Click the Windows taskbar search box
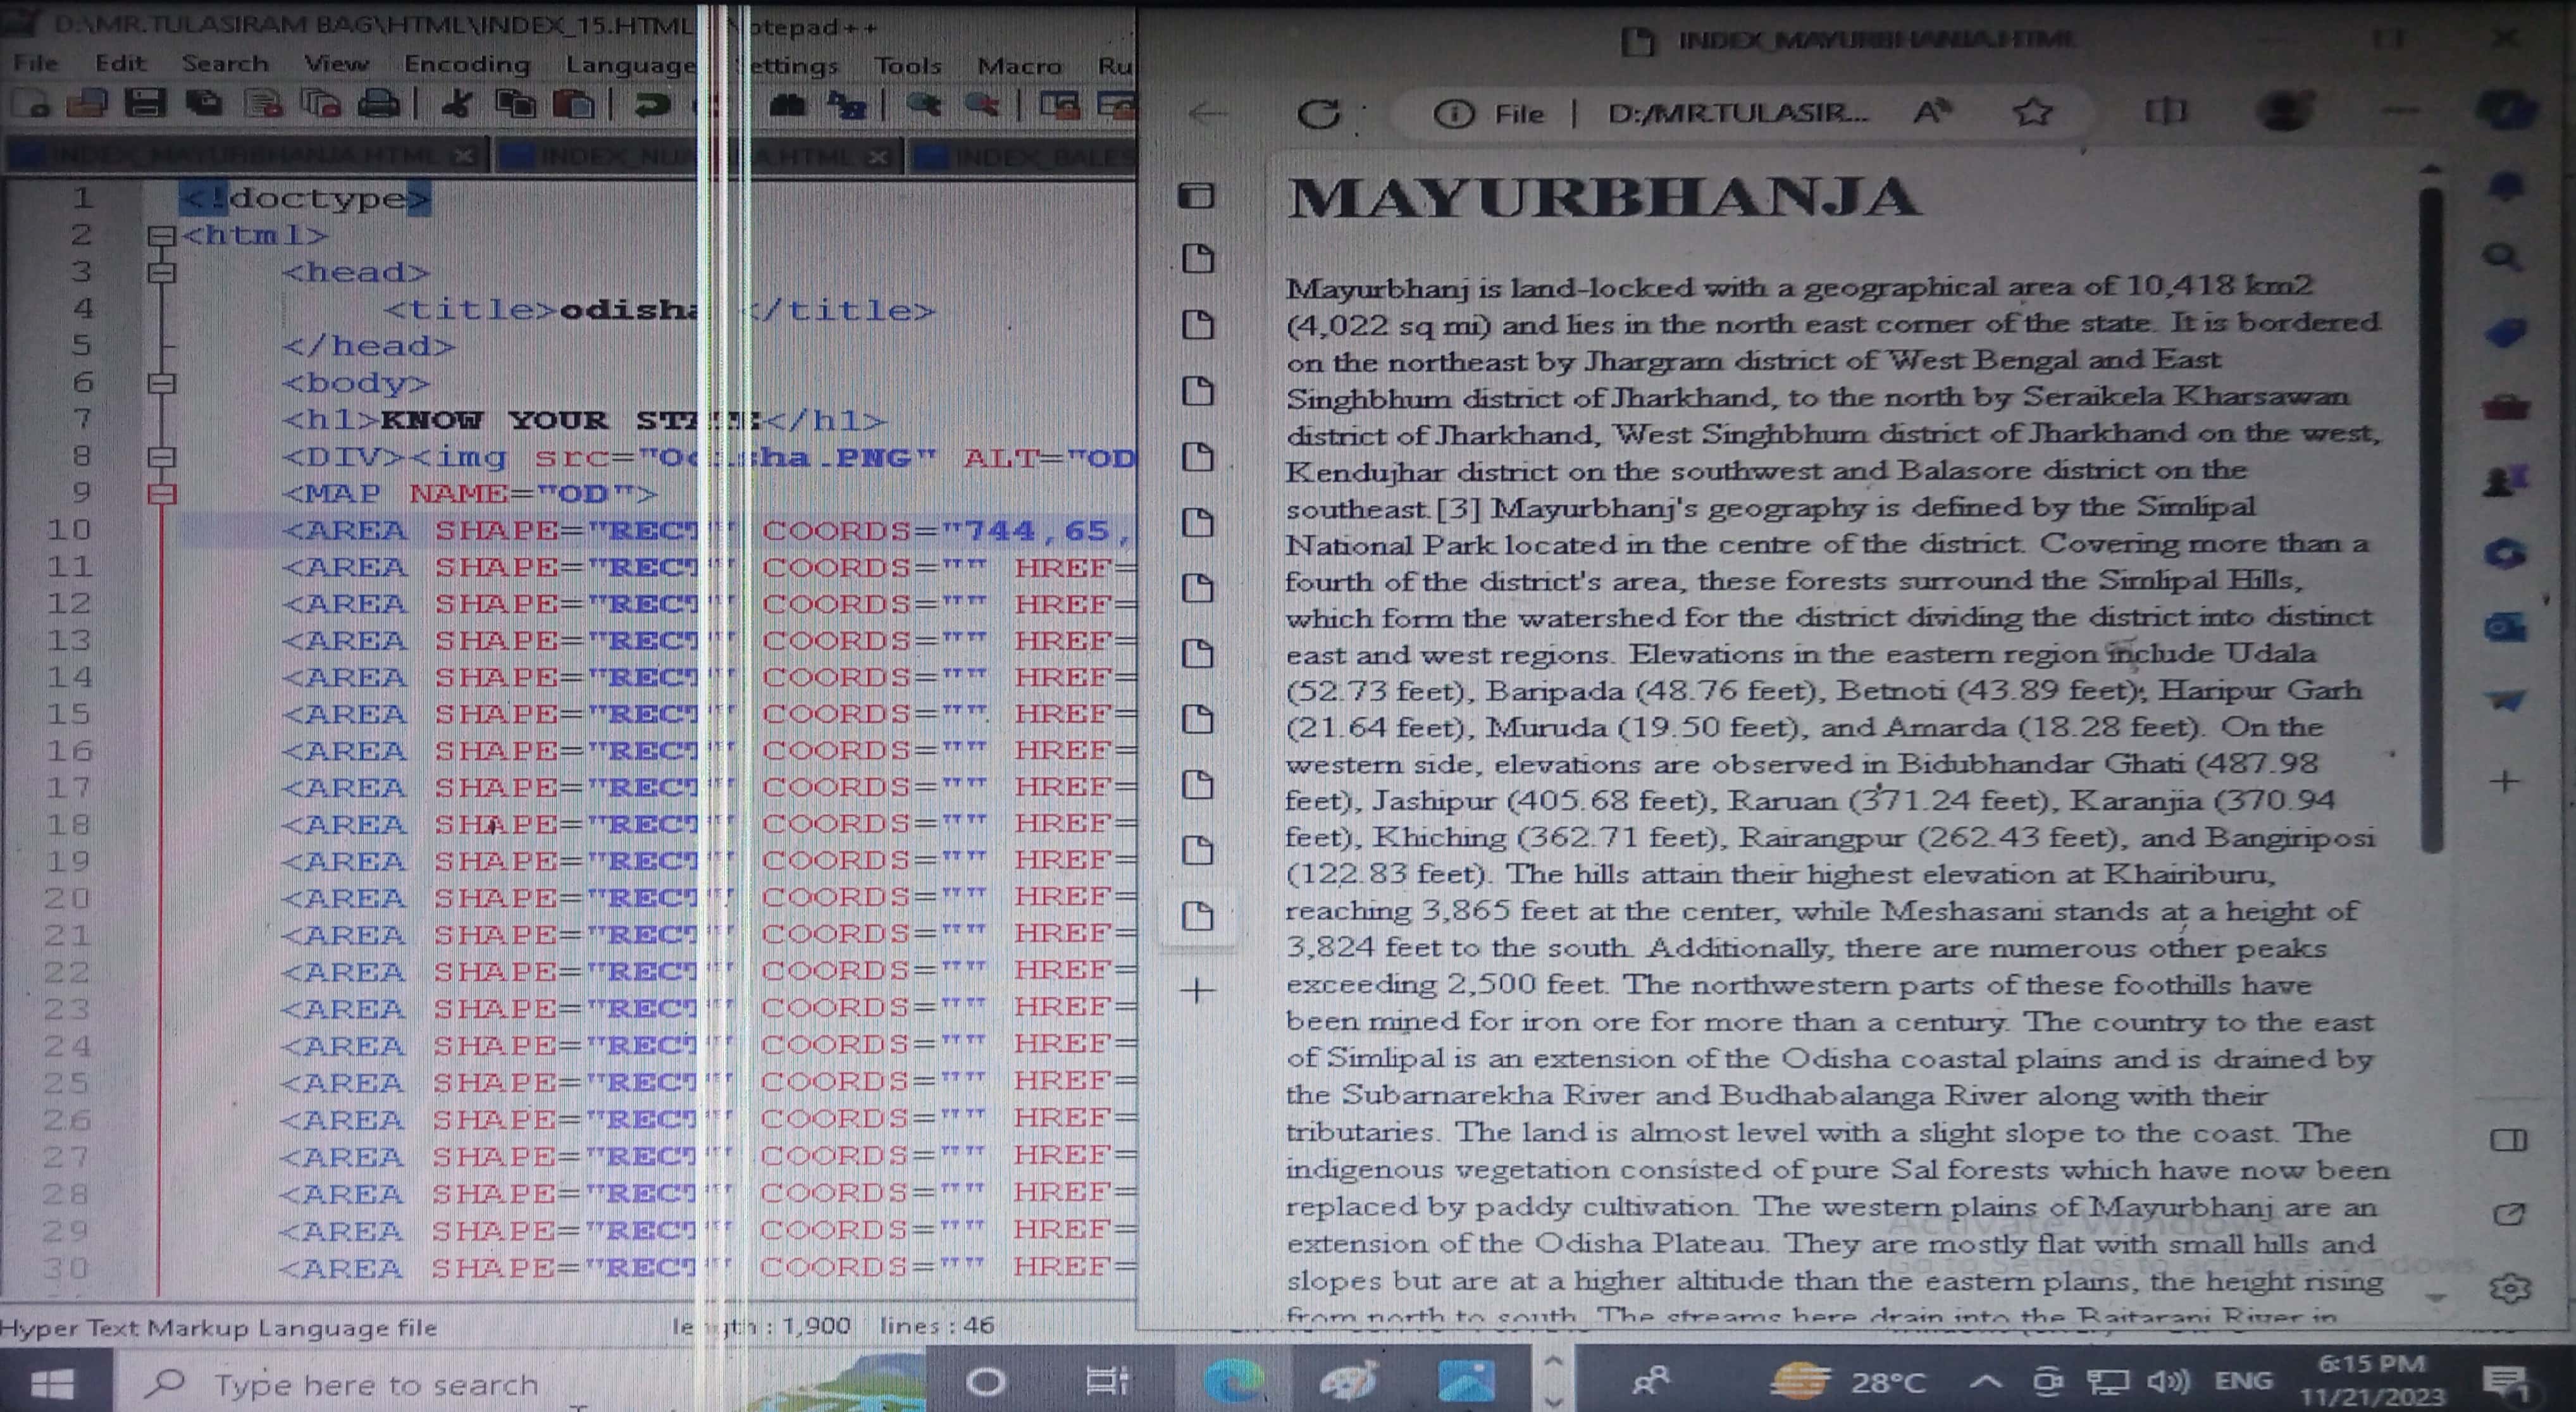The width and height of the screenshot is (2576, 1412). coord(375,1384)
